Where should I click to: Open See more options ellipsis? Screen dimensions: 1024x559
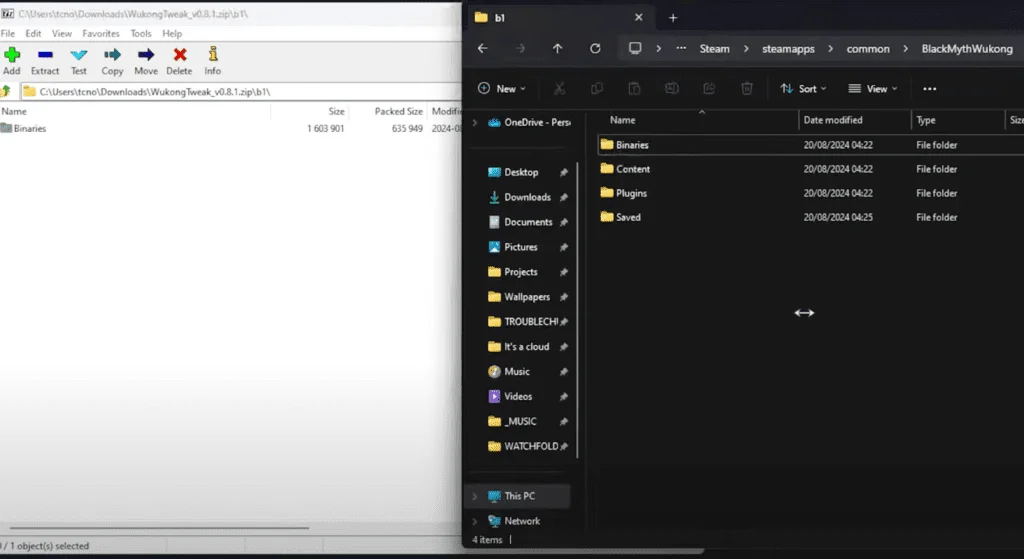(x=929, y=88)
